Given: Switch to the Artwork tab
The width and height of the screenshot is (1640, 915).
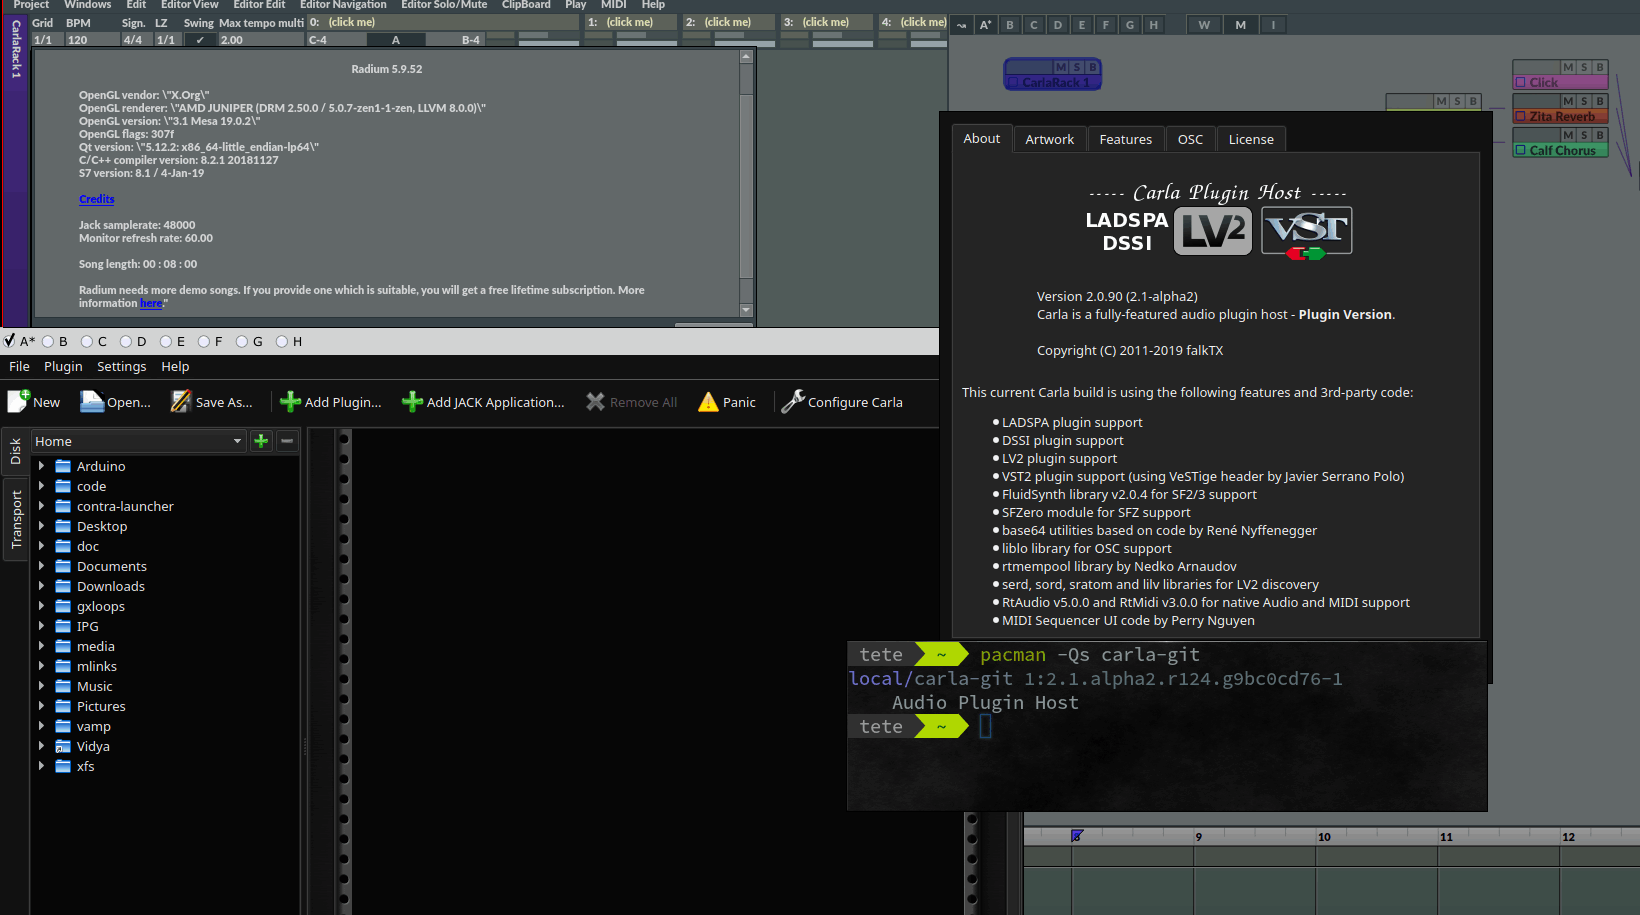Looking at the screenshot, I should tap(1049, 139).
